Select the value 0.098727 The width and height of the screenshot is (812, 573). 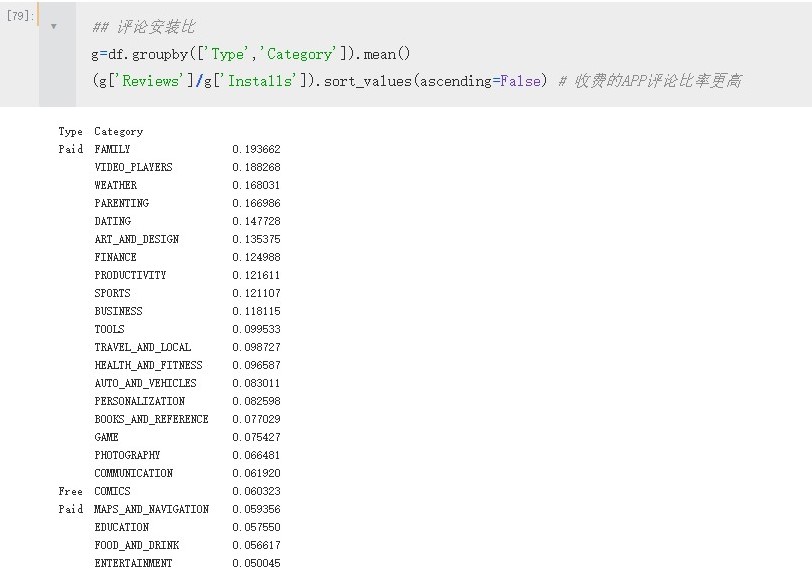click(256, 347)
